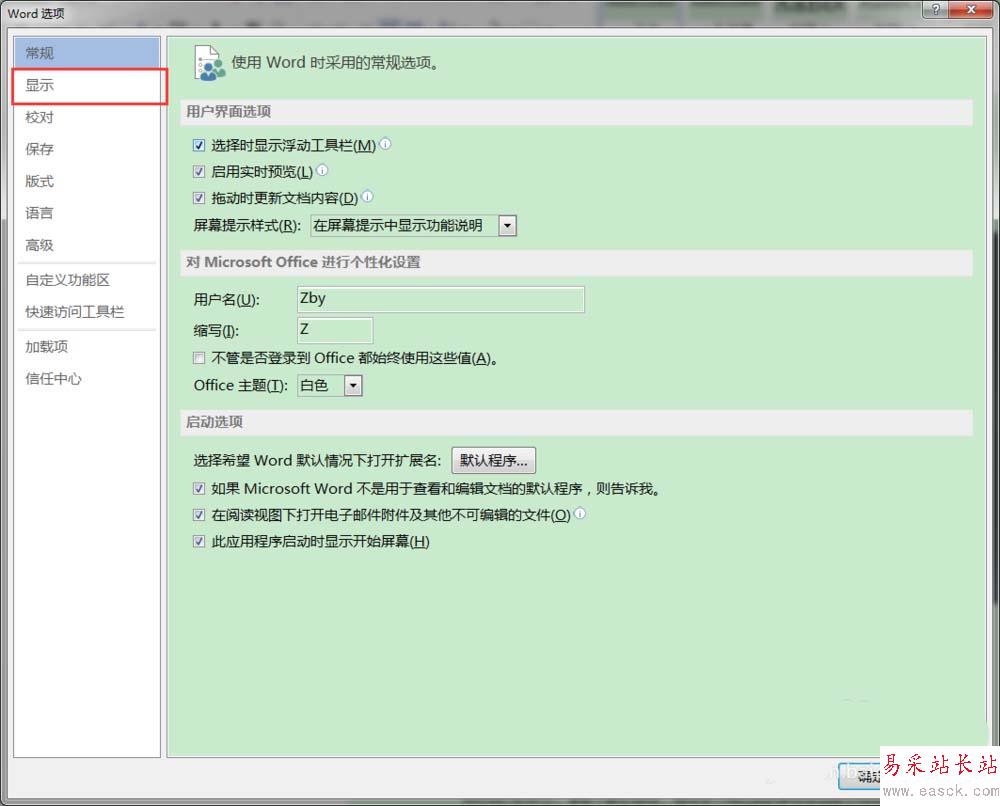
Task: Close the Word 选项 dialog
Action: [x=971, y=9]
